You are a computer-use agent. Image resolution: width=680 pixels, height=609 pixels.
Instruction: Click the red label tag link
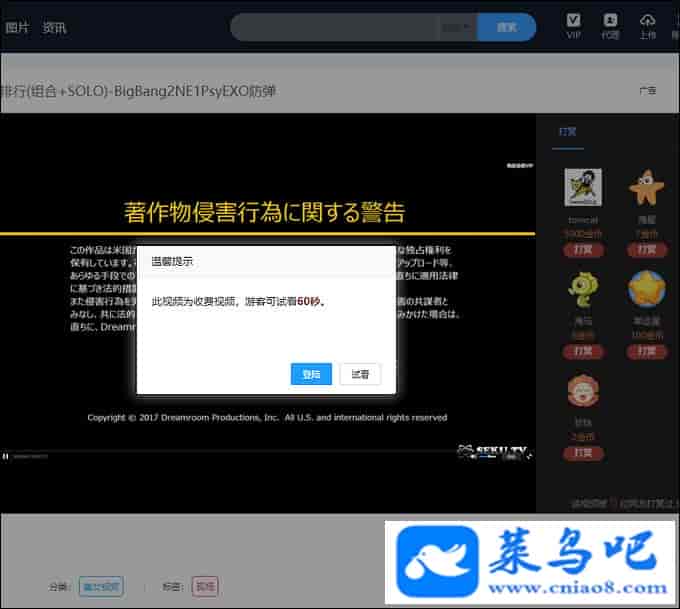point(204,586)
